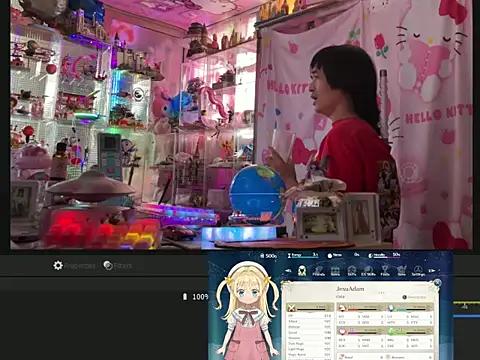Image resolution: width=480 pixels, height=360 pixels.
Task: Click the red attribute group icon
Action: point(341,307)
